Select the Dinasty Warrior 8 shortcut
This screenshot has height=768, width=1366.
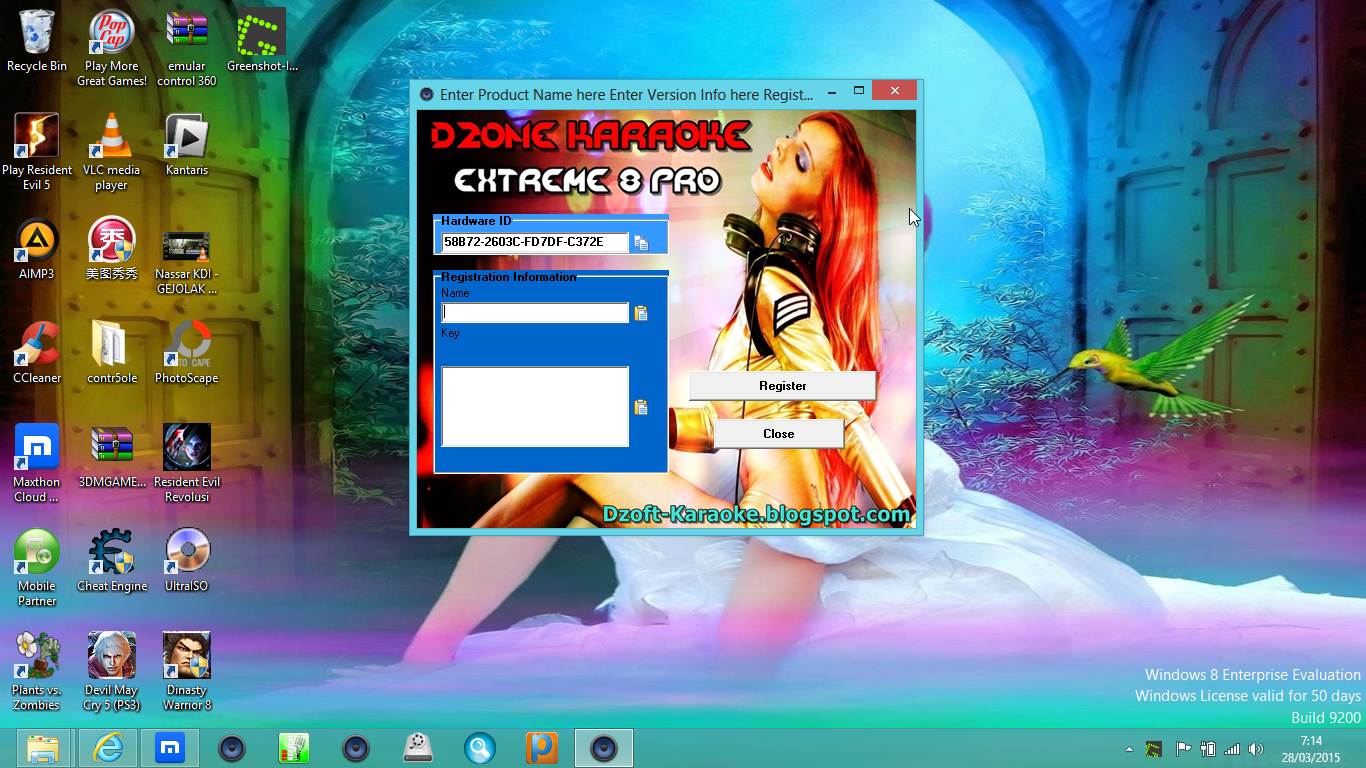[187, 672]
